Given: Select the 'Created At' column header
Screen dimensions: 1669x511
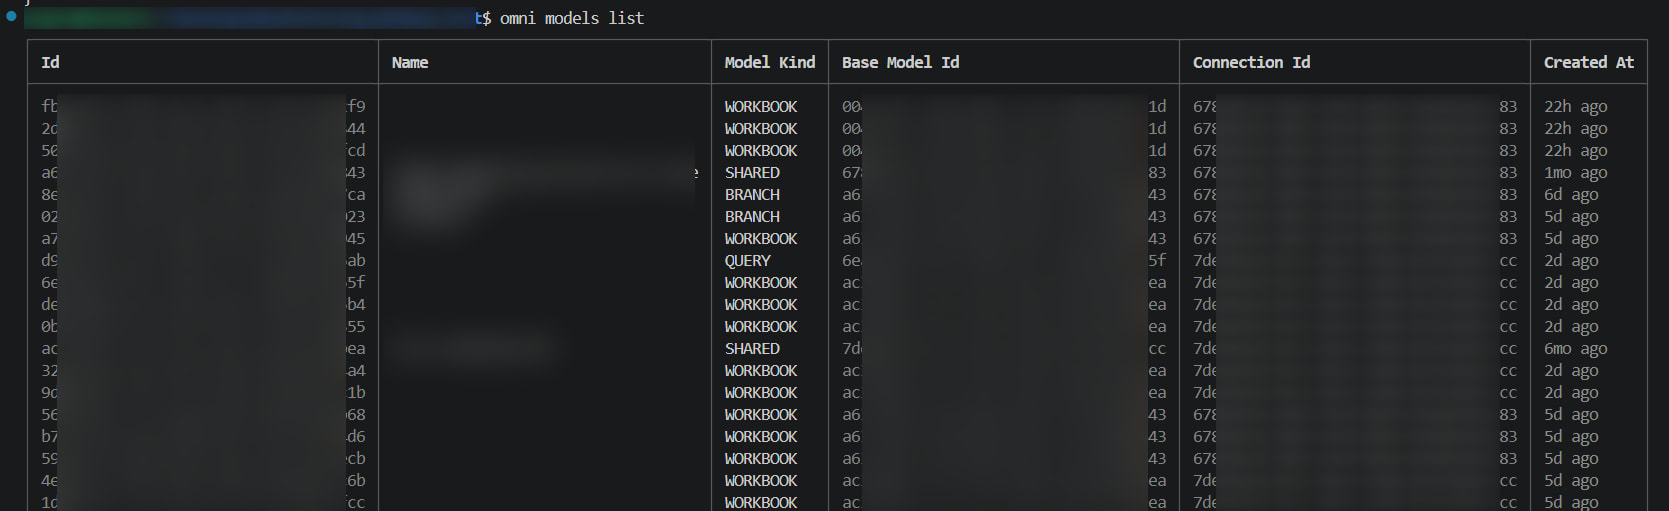Looking at the screenshot, I should tap(1589, 62).
